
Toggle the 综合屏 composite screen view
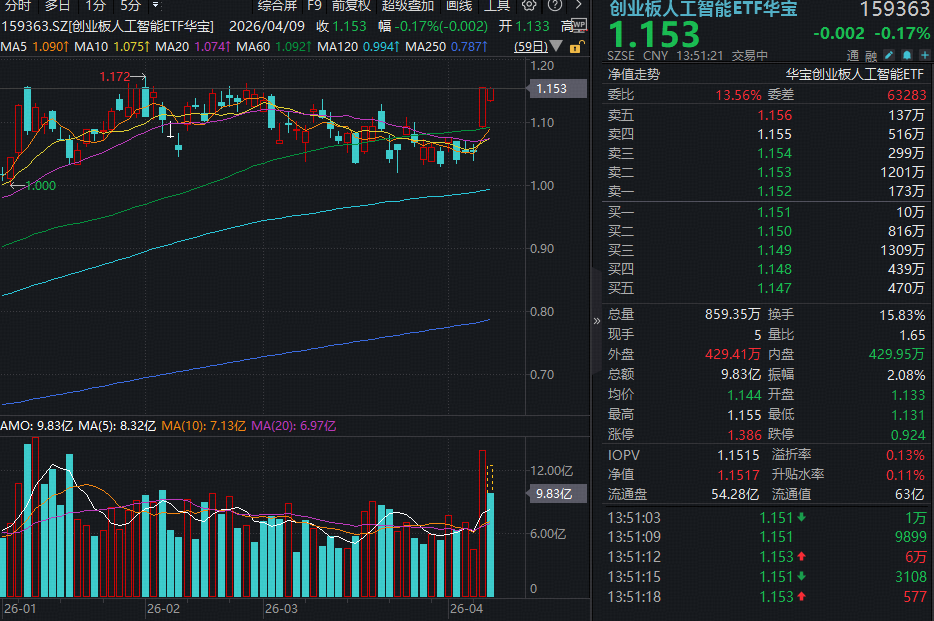point(278,5)
